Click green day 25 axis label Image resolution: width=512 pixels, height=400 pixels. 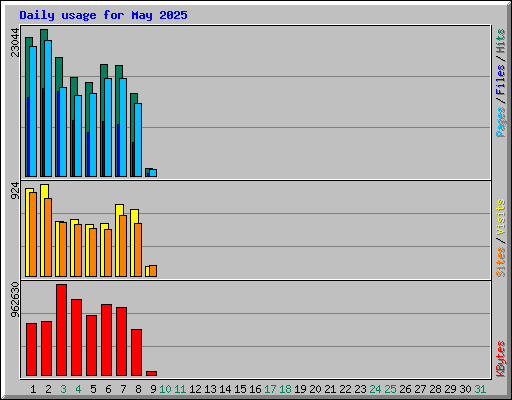coord(390,389)
